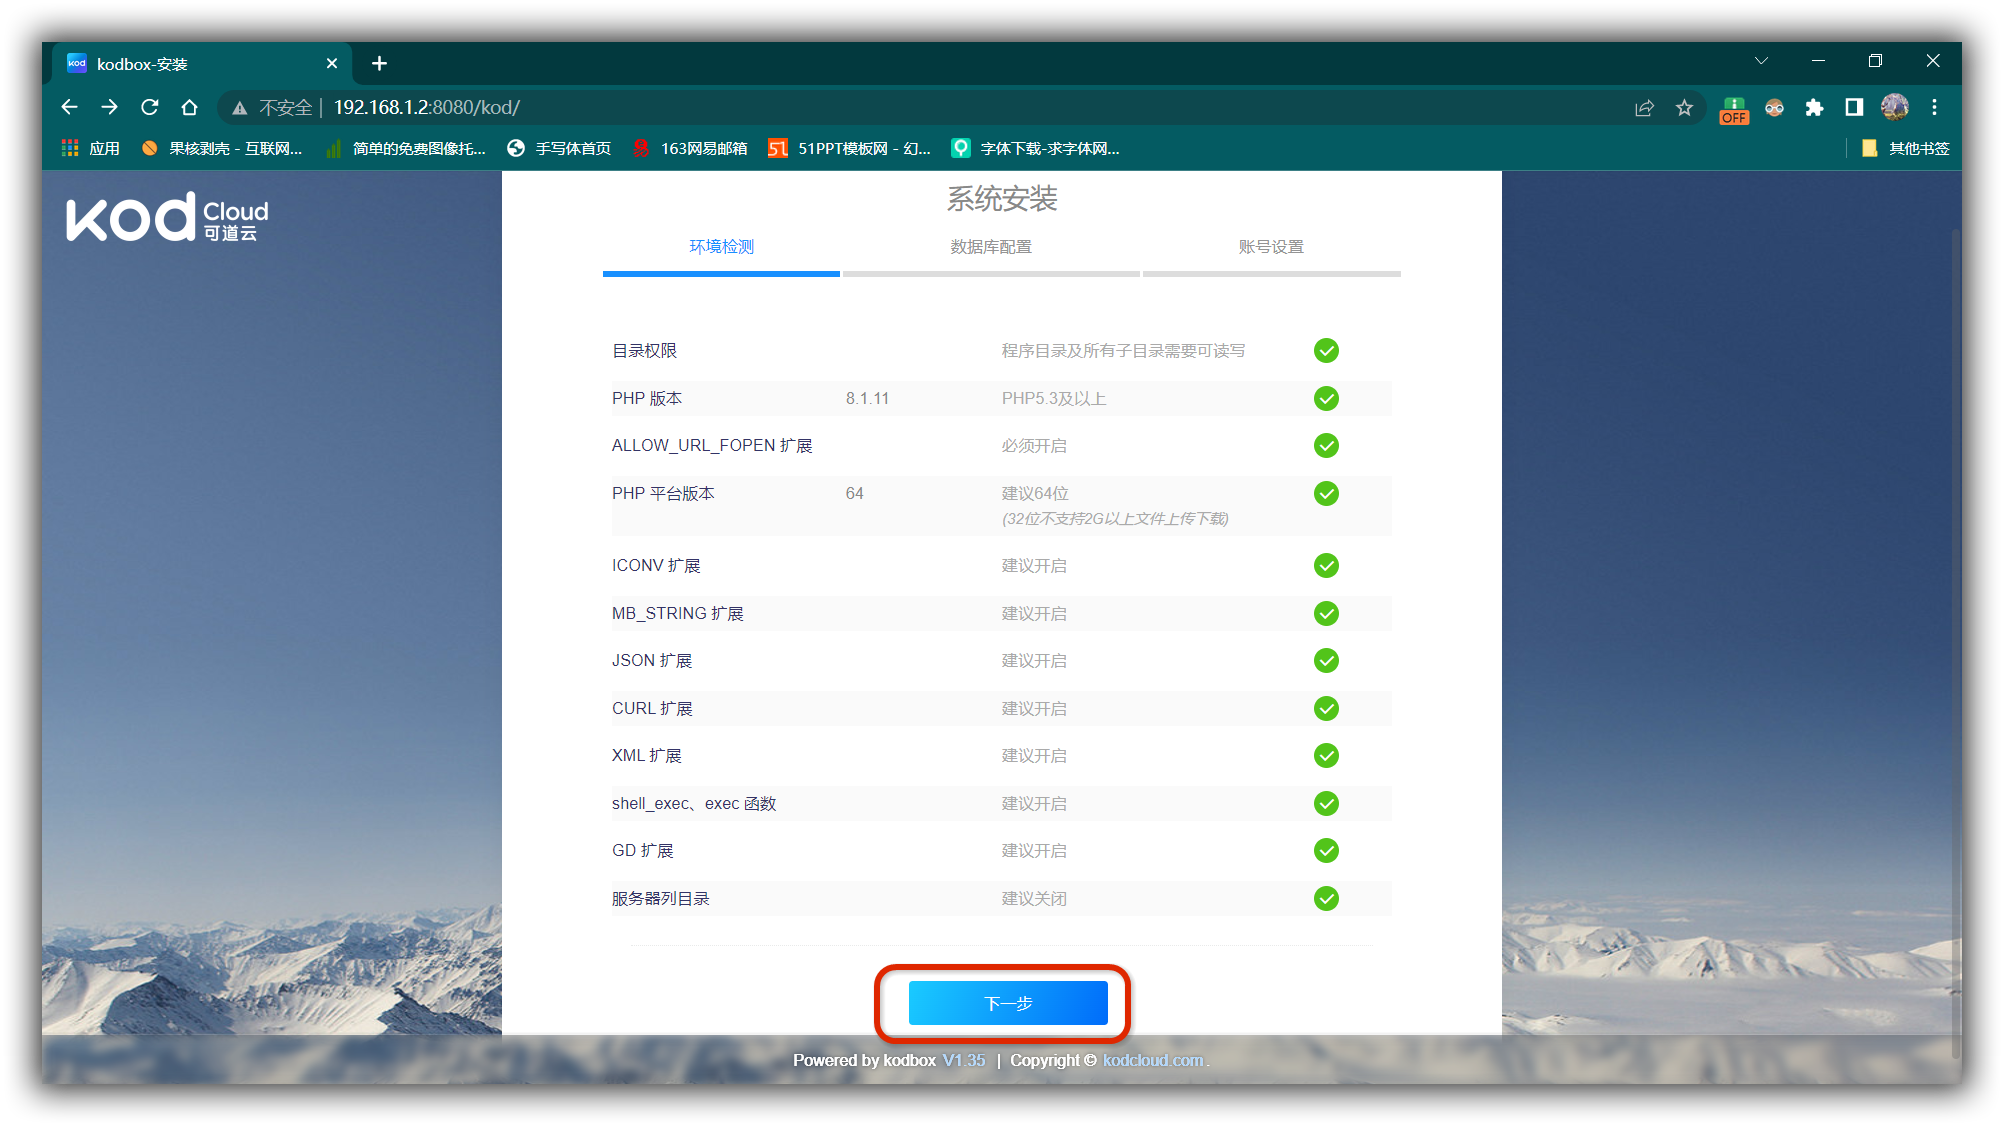Bookmark this page with the star
The height and width of the screenshot is (1126, 2004).
[x=1684, y=108]
